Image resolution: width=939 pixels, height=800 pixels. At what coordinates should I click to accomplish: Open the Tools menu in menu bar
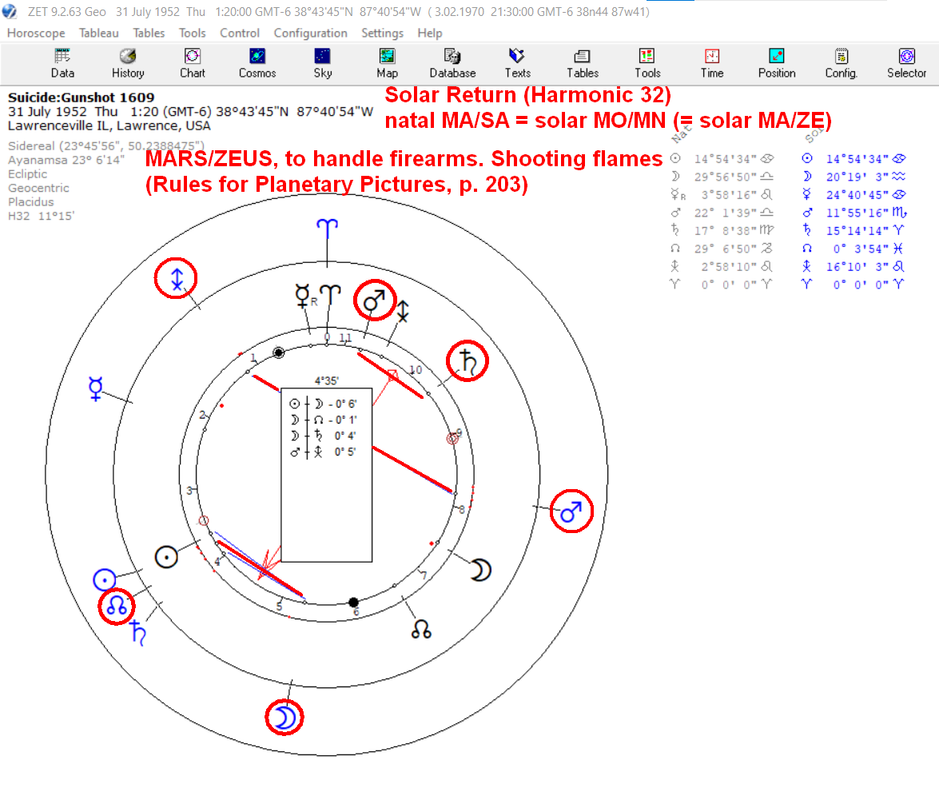pos(192,33)
